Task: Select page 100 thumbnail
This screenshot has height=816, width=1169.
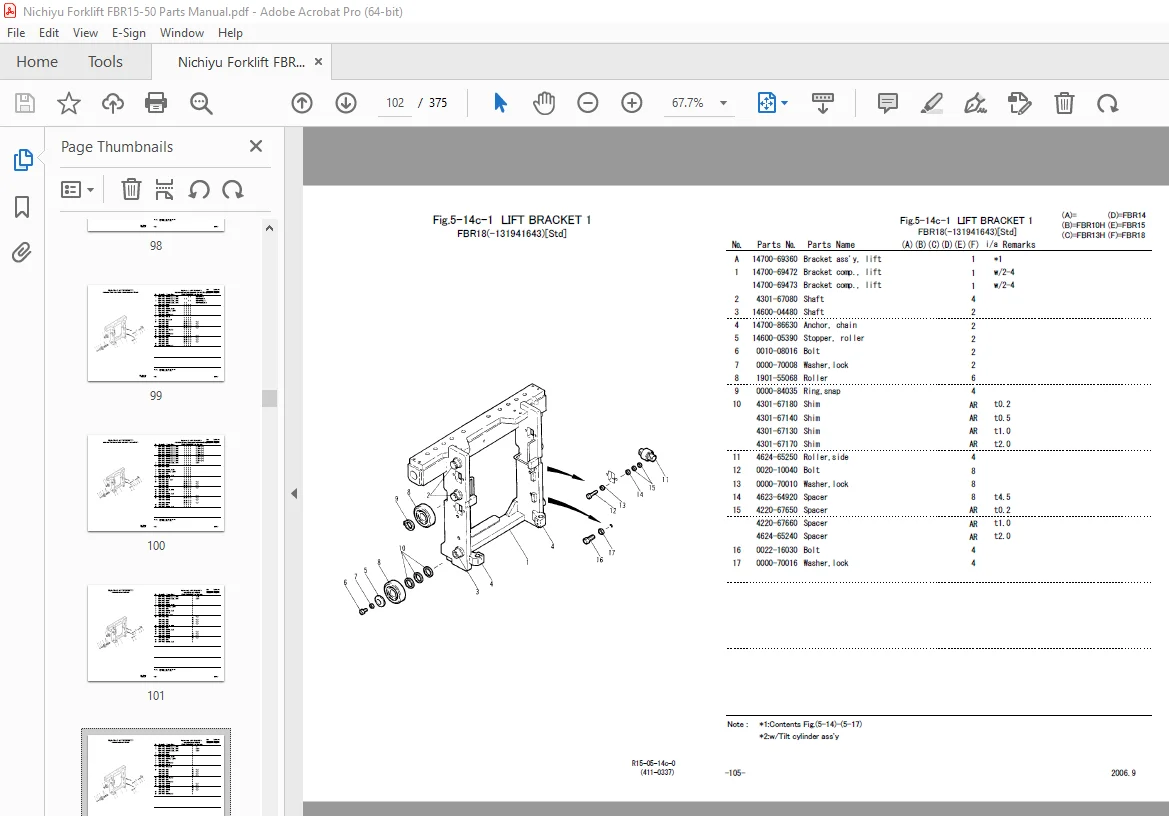Action: tap(156, 483)
